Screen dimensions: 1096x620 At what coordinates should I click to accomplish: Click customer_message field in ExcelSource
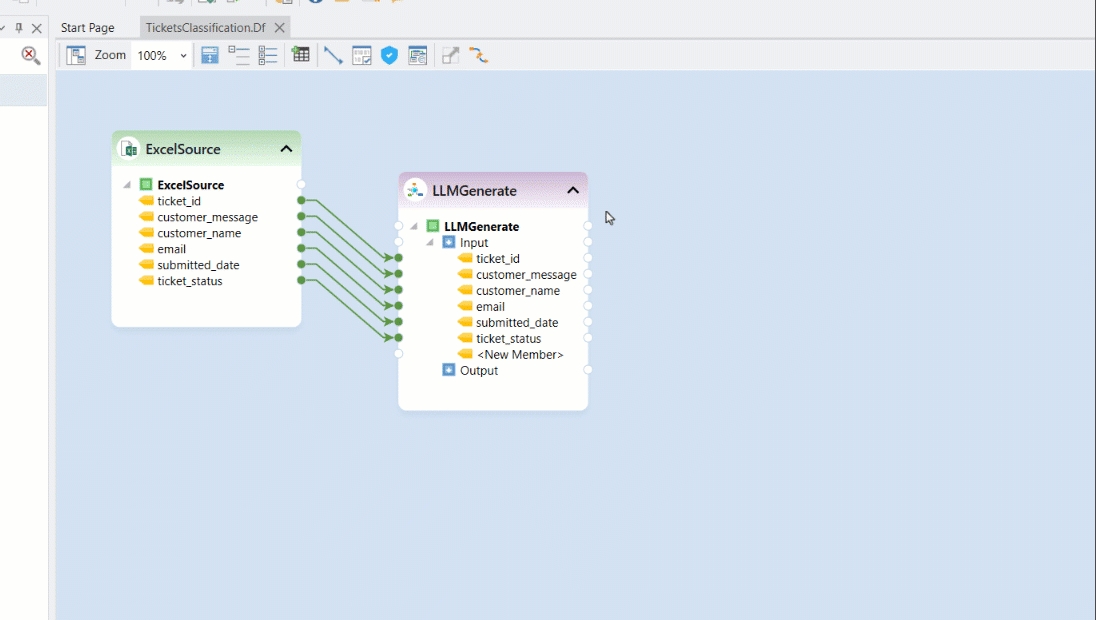207,217
